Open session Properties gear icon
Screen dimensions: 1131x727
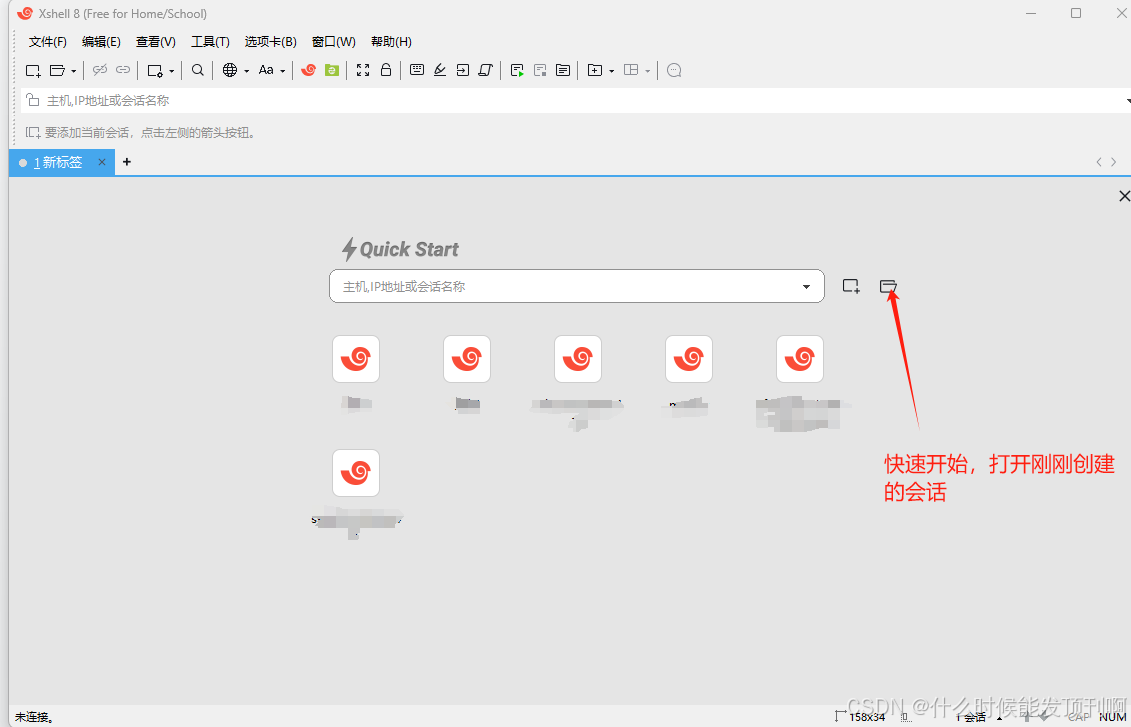[x=155, y=71]
